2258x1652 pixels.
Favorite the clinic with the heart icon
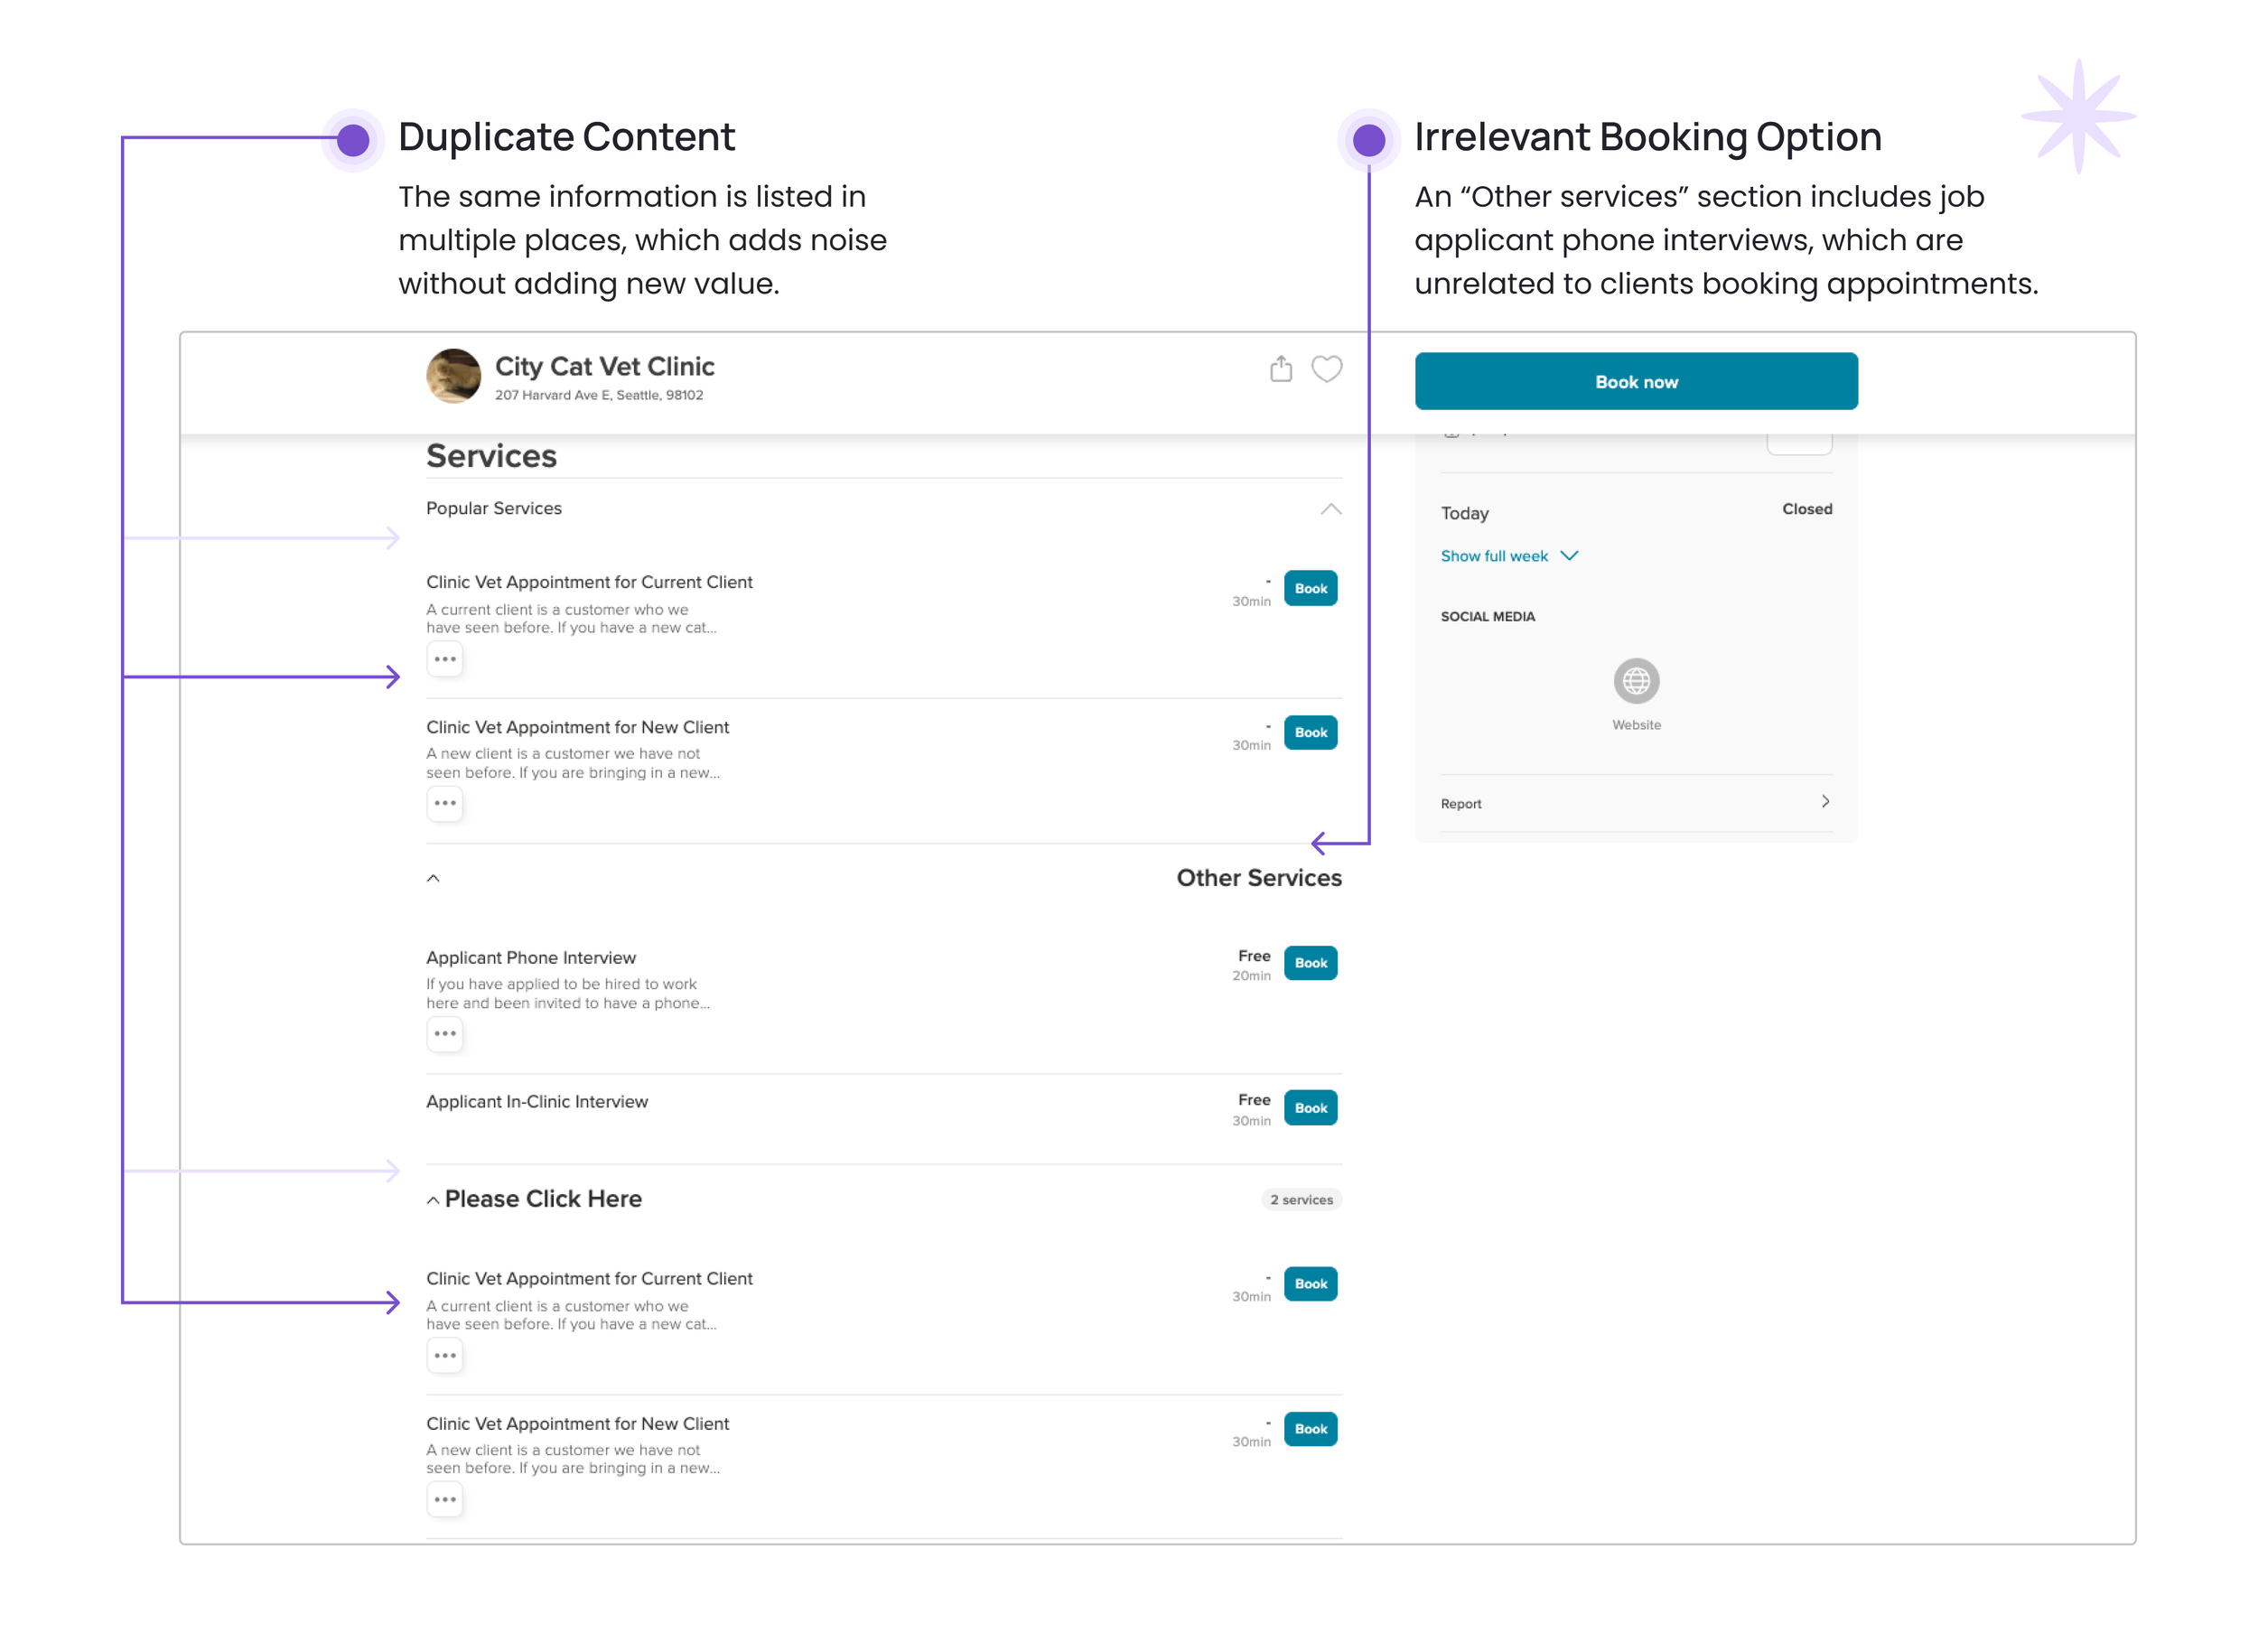1326,369
